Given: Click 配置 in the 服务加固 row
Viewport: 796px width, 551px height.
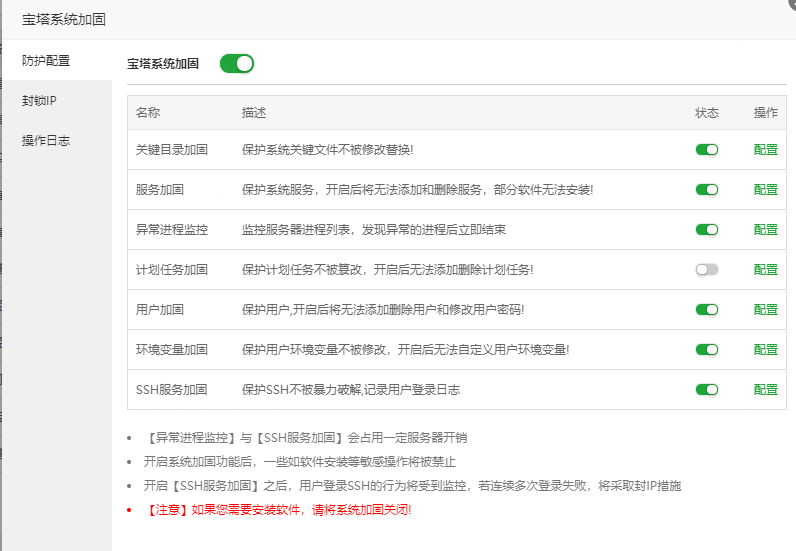Looking at the screenshot, I should coord(766,190).
